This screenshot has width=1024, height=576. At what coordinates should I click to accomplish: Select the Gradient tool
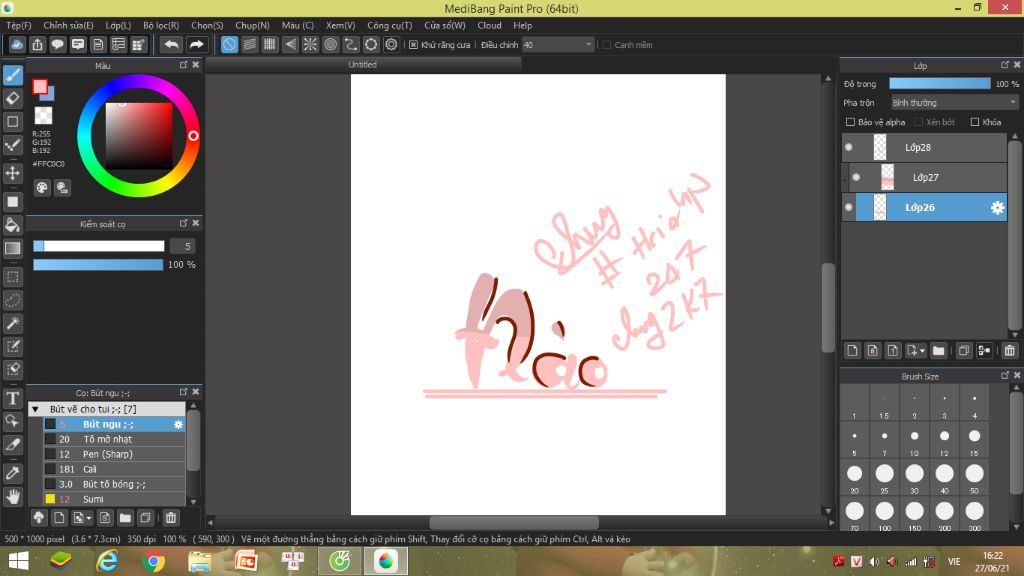[13, 248]
